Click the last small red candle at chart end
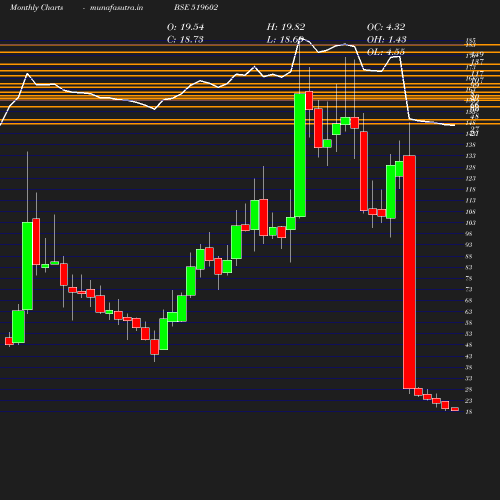500x500 pixels. [x=455, y=409]
